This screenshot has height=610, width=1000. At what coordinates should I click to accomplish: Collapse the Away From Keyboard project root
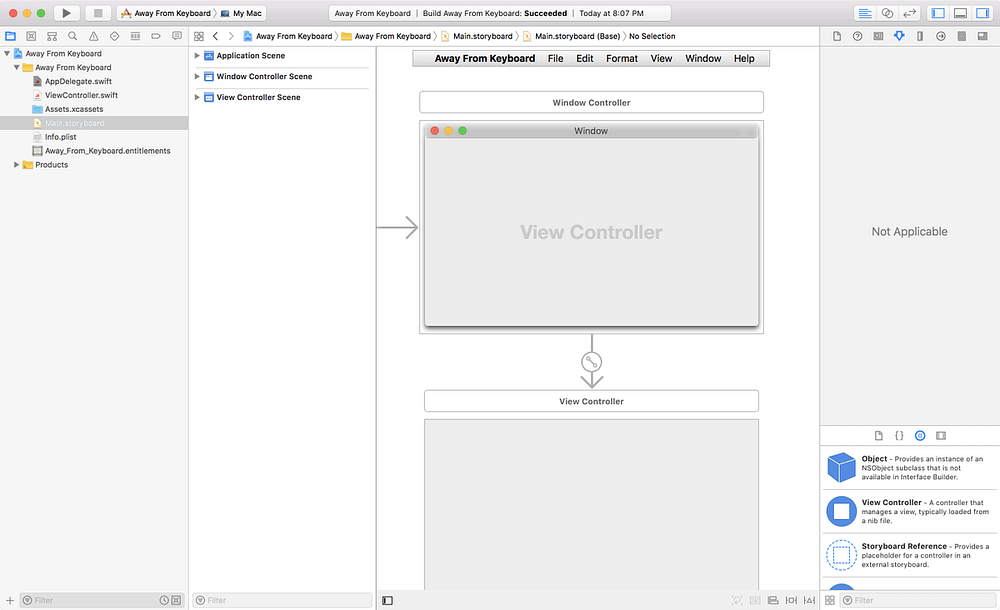pos(7,54)
